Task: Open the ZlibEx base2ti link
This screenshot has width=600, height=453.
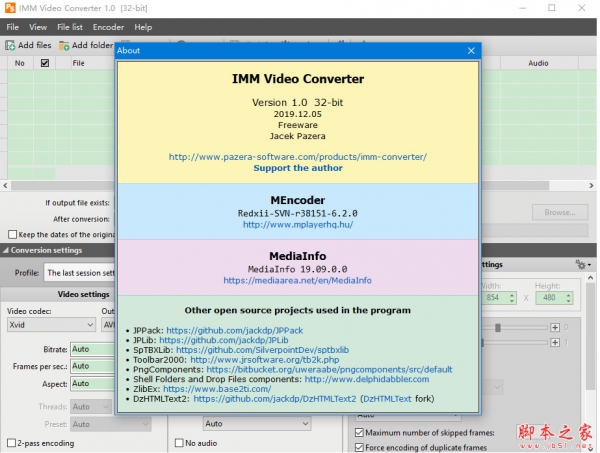Action: coord(217,389)
